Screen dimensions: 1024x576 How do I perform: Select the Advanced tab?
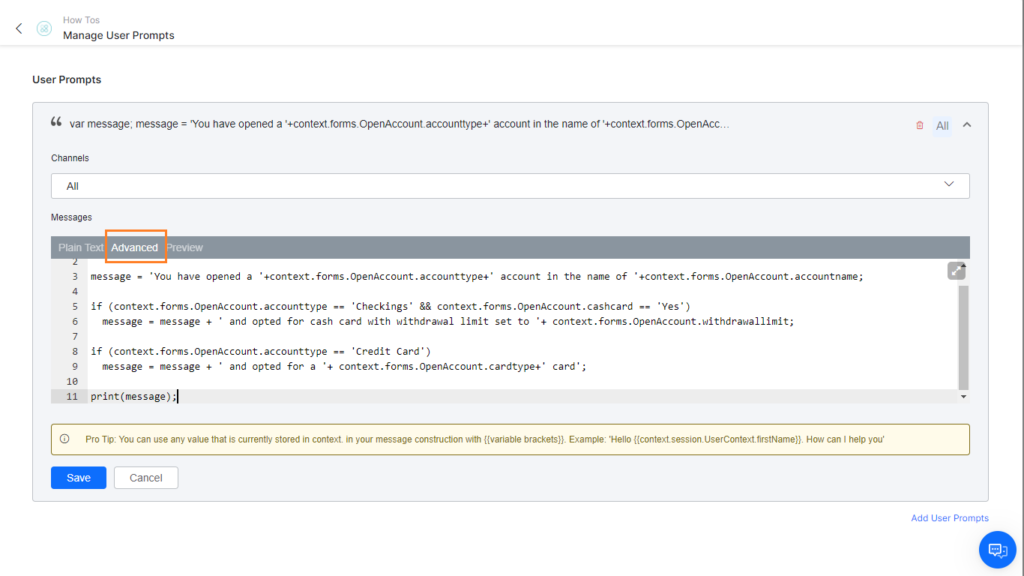tap(135, 247)
